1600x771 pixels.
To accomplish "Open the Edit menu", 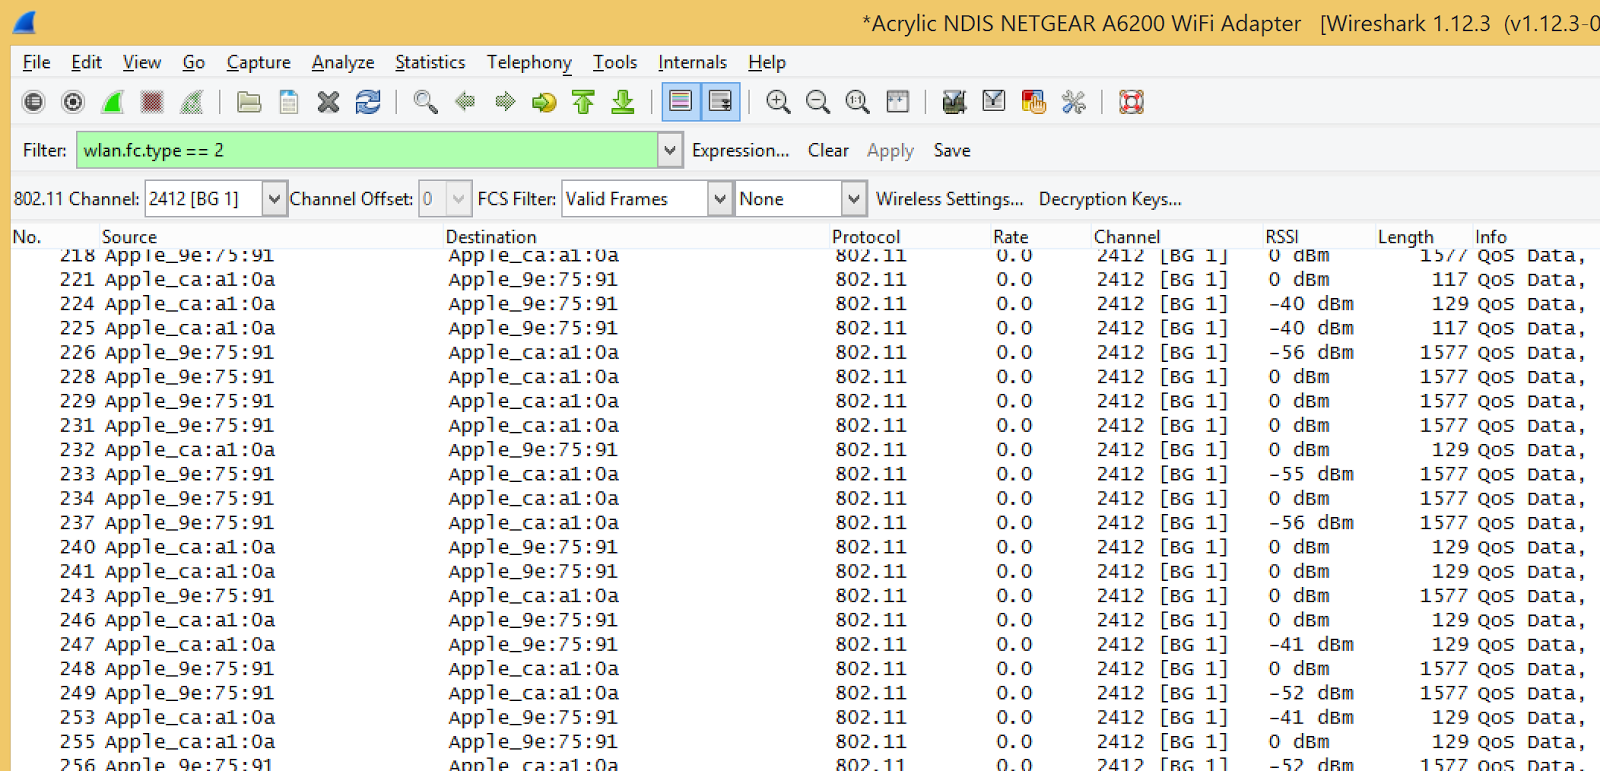I will (87, 62).
